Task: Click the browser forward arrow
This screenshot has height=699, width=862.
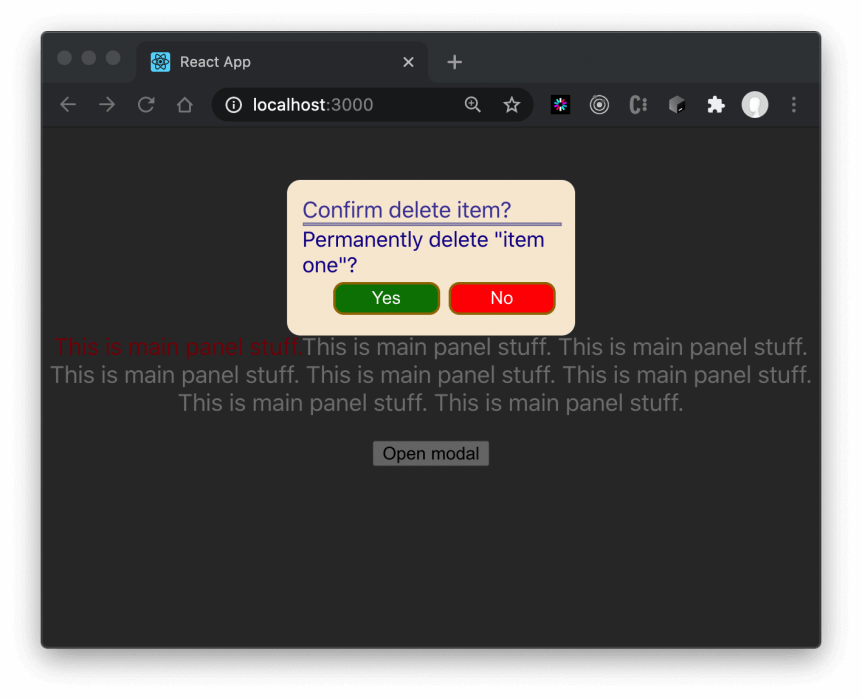Action: pyautogui.click(x=107, y=104)
